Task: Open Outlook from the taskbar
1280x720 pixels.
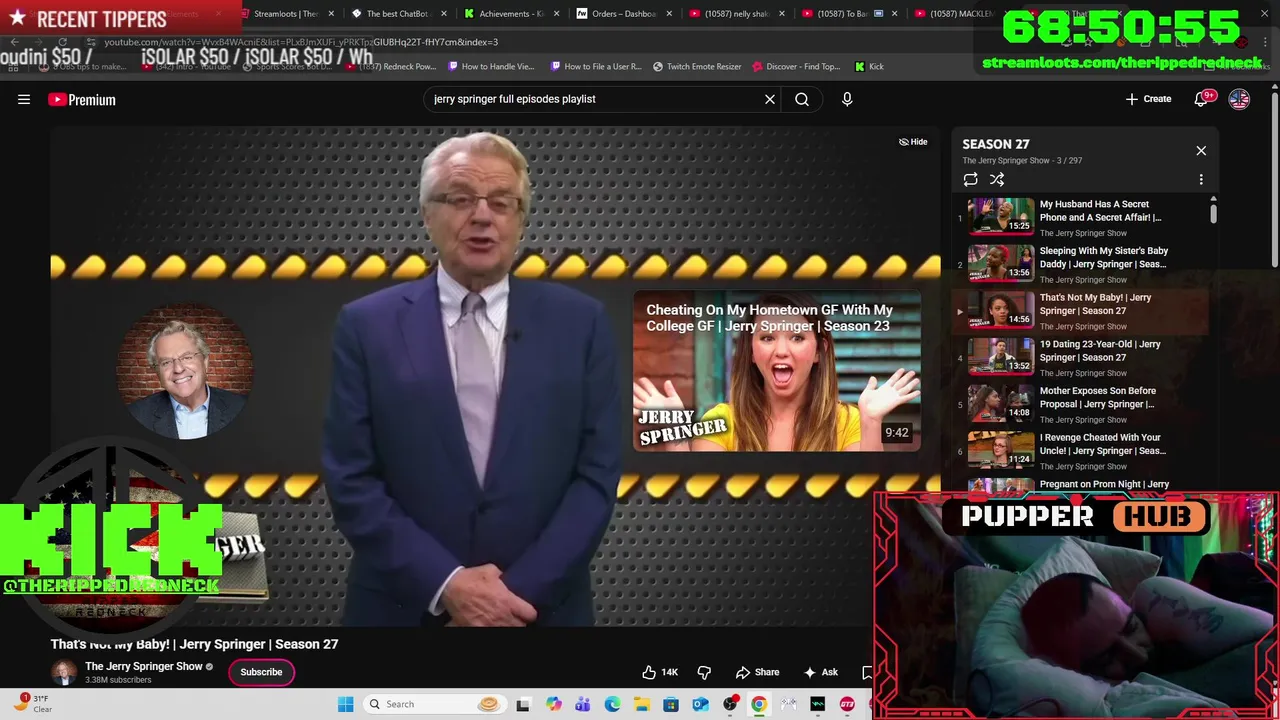Action: [701, 704]
